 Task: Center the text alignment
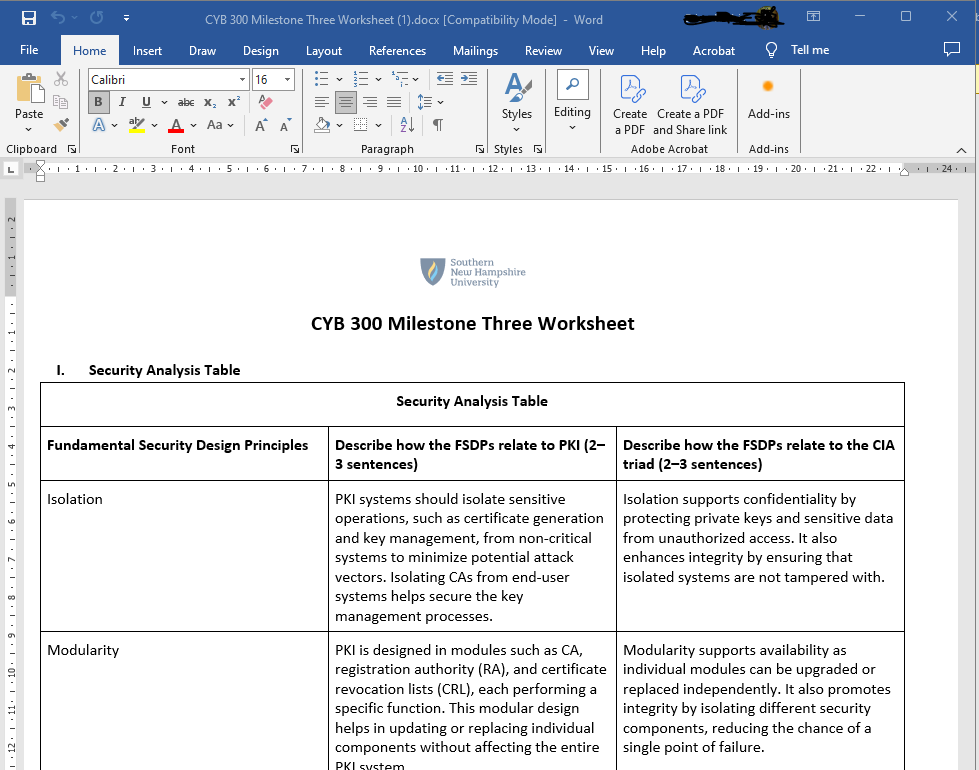(x=345, y=102)
